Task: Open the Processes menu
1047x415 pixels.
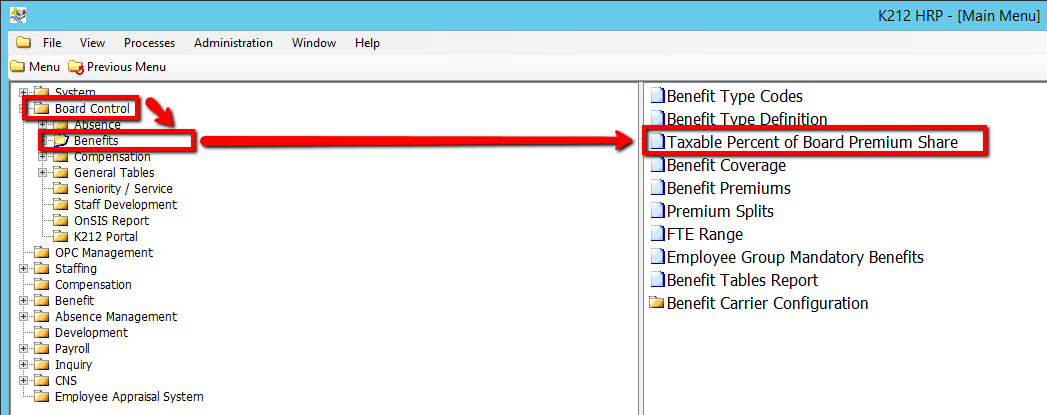Action: pyautogui.click(x=149, y=43)
